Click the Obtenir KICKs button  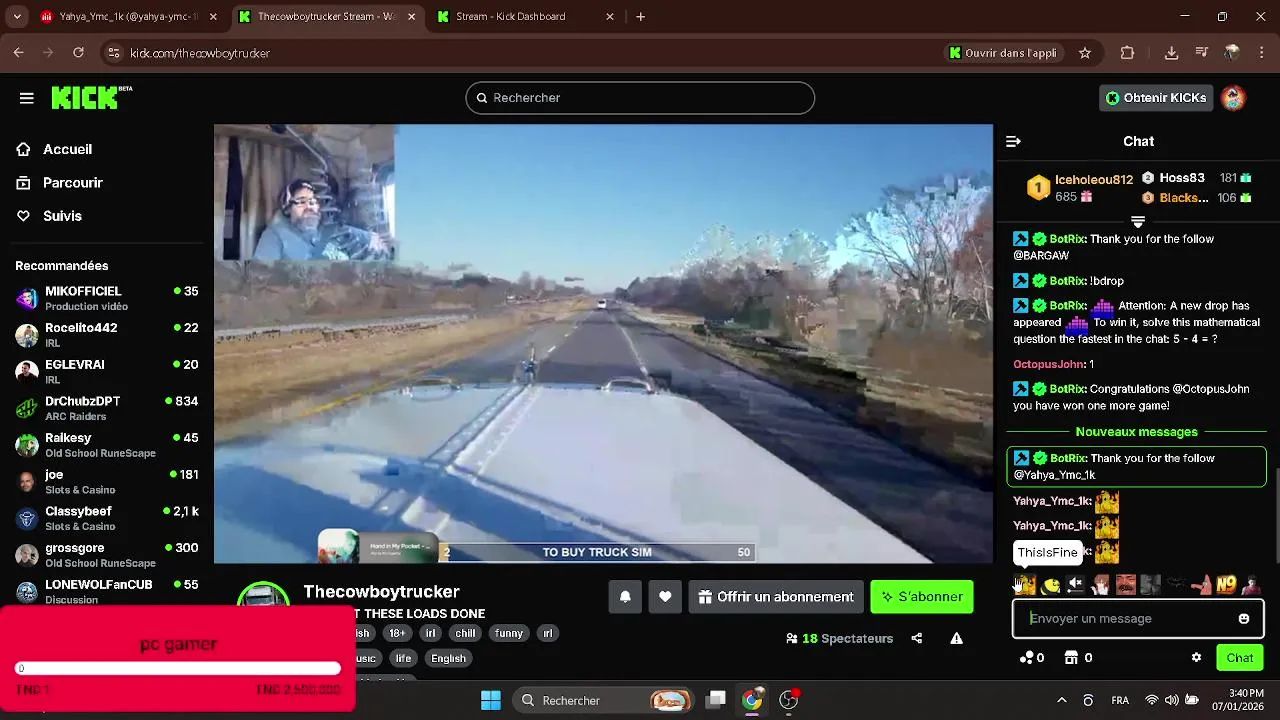[x=1156, y=98]
